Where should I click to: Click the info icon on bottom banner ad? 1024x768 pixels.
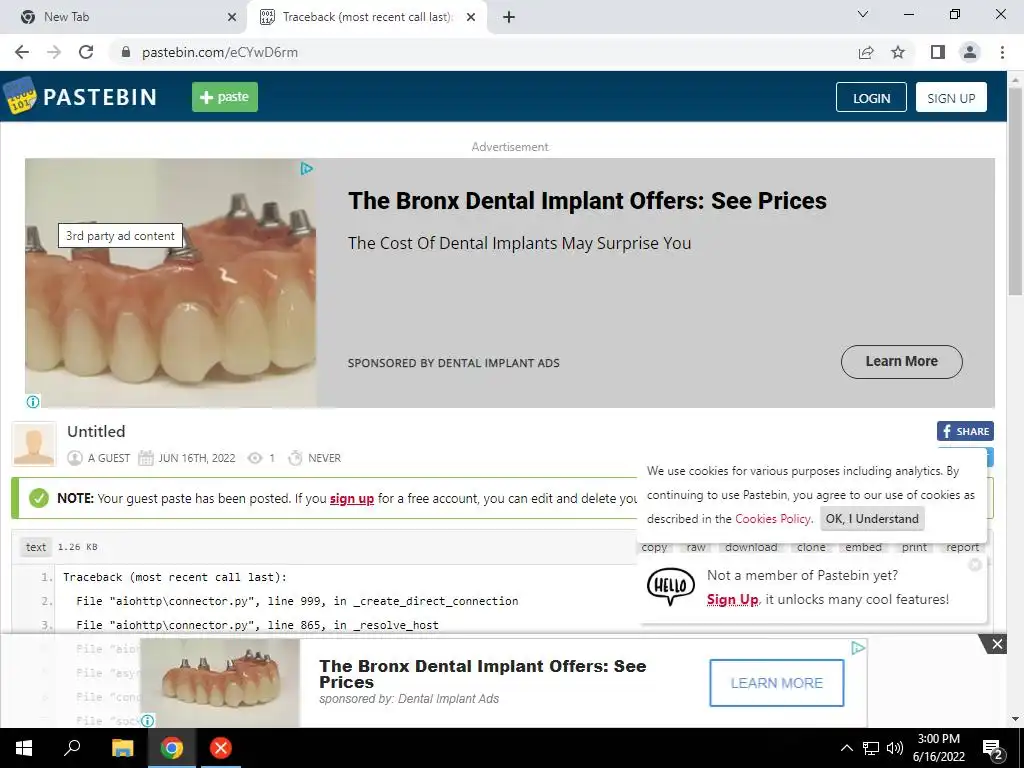tap(148, 720)
